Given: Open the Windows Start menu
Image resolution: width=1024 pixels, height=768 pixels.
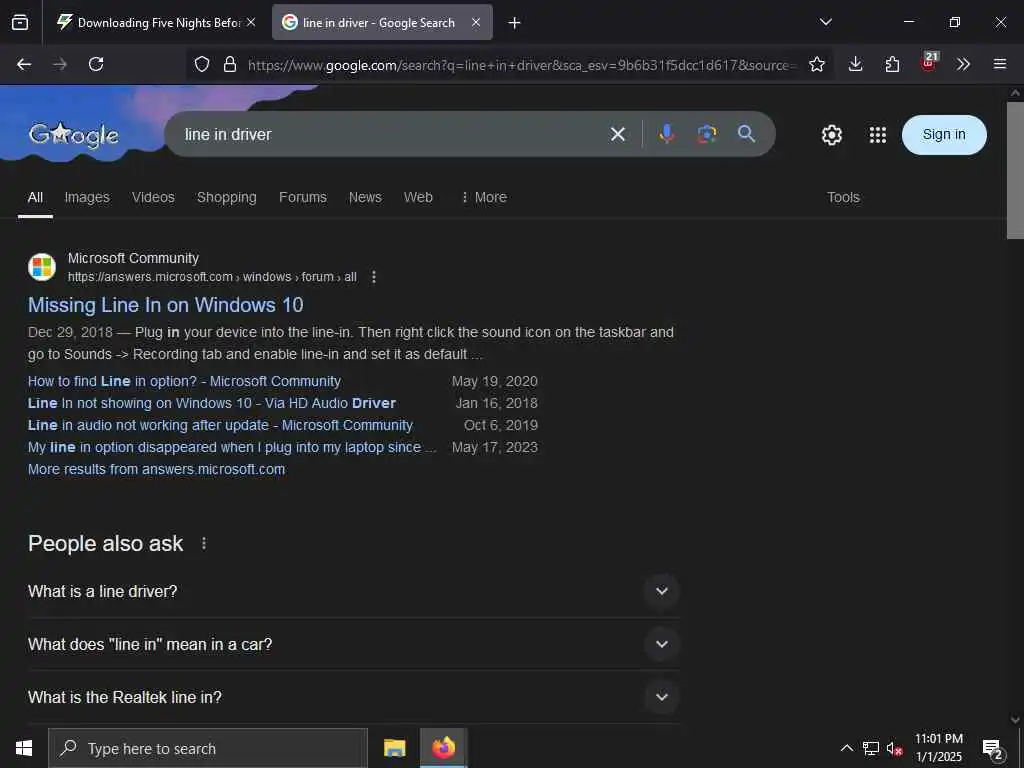Looking at the screenshot, I should pos(24,748).
